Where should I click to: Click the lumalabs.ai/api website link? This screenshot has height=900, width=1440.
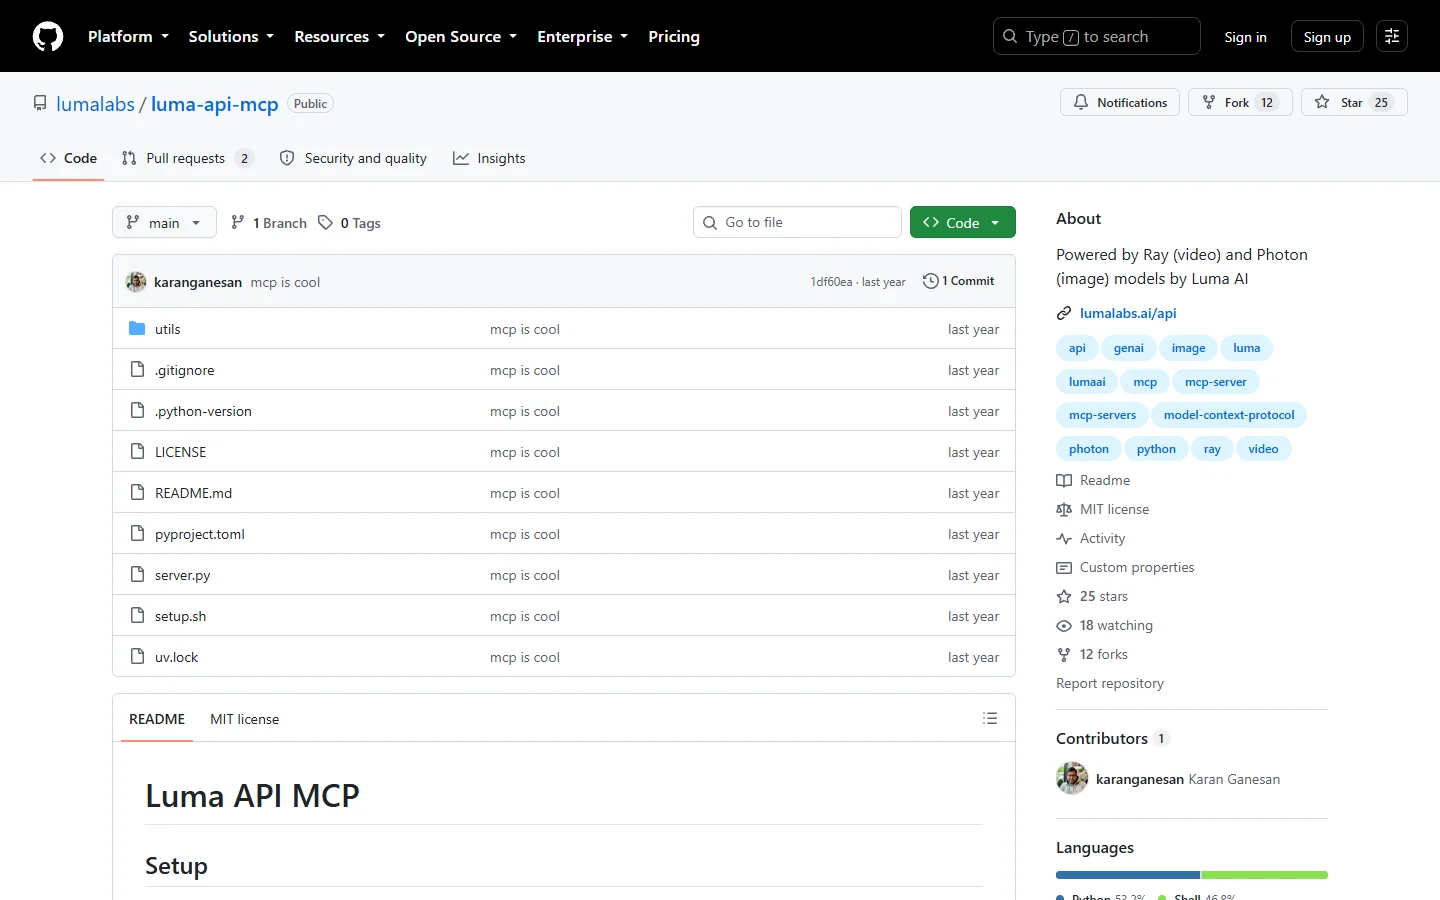pos(1128,313)
